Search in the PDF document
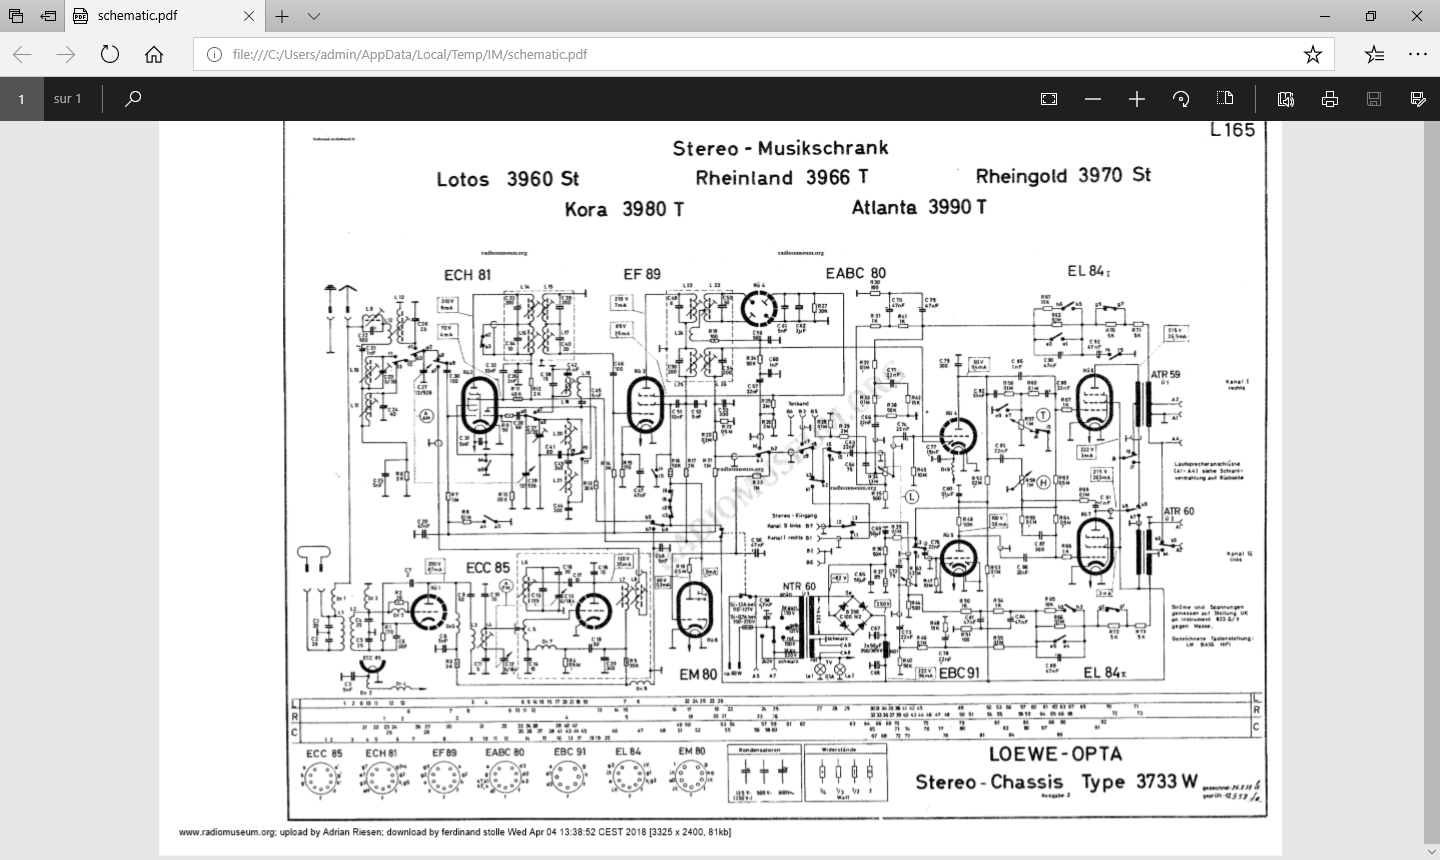The width and height of the screenshot is (1440, 860). coord(133,99)
